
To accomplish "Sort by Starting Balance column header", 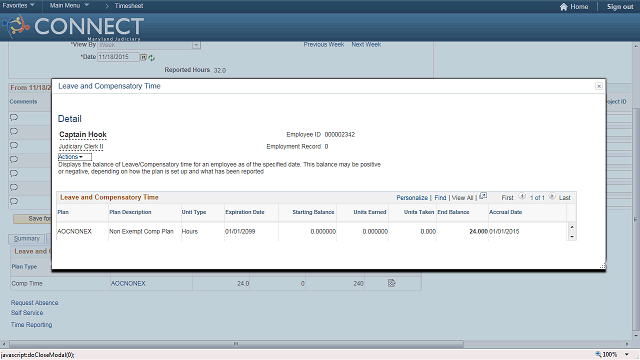I will (x=313, y=212).
